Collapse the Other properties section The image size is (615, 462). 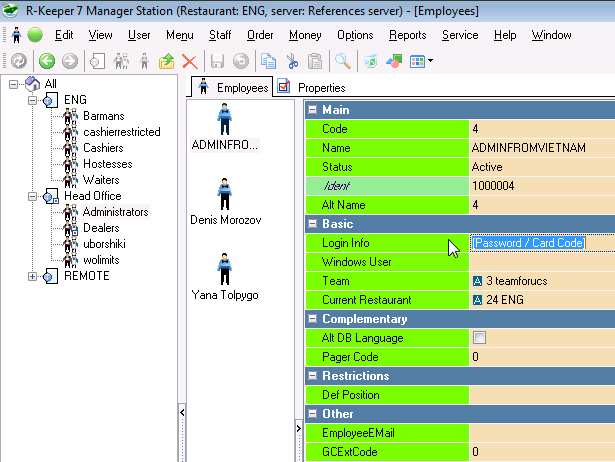(x=313, y=414)
